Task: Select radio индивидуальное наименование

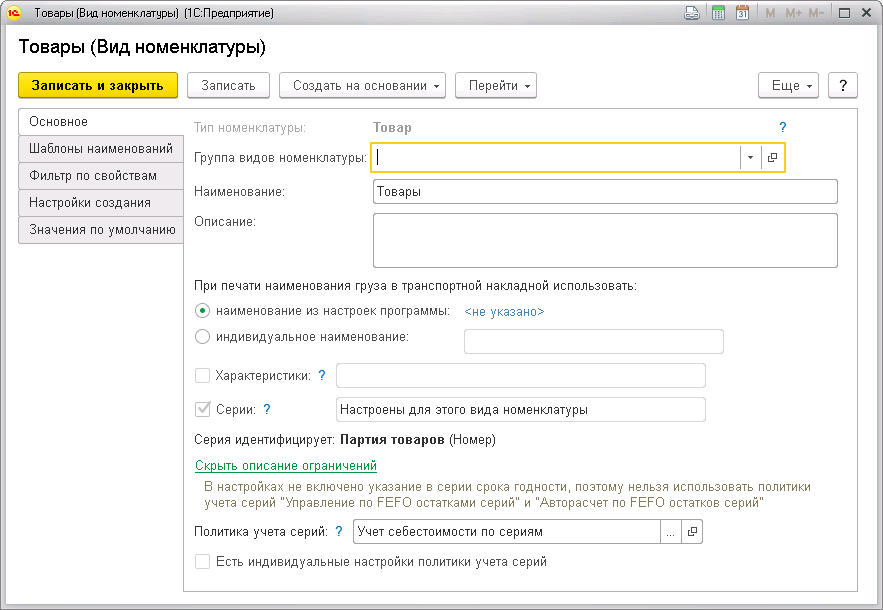Action: [x=203, y=337]
